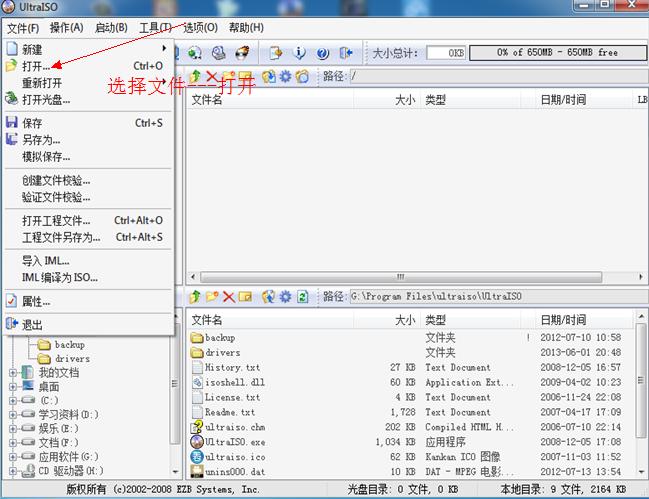Expand the (C:) drive node
The width and height of the screenshot is (649, 499).
point(13,401)
